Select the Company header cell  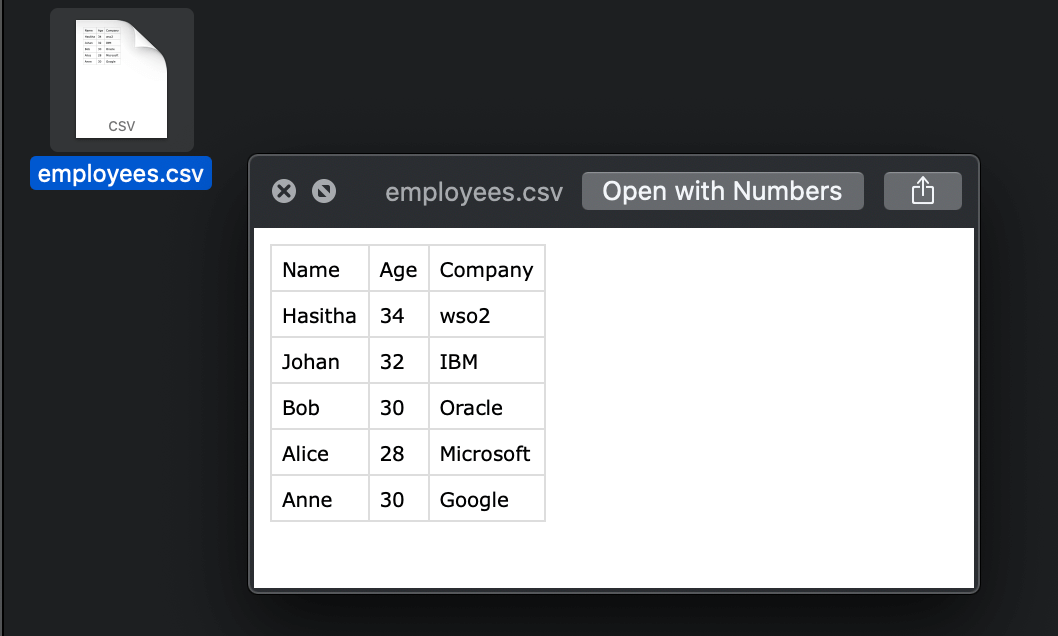tap(486, 269)
